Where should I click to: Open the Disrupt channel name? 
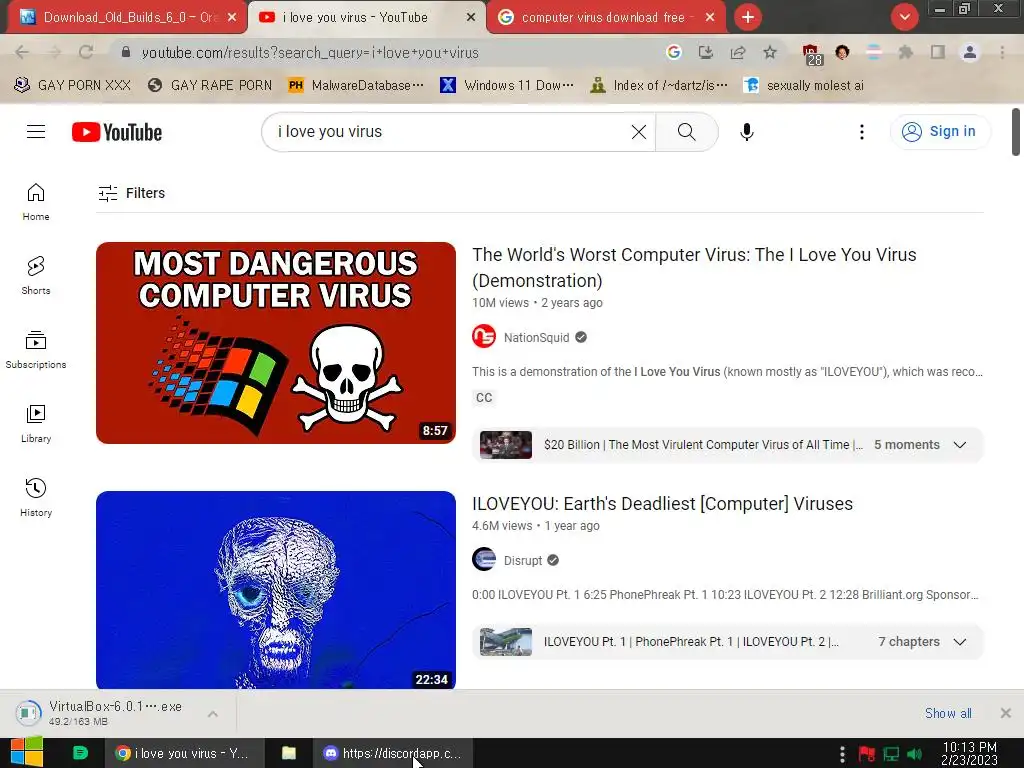(522, 560)
